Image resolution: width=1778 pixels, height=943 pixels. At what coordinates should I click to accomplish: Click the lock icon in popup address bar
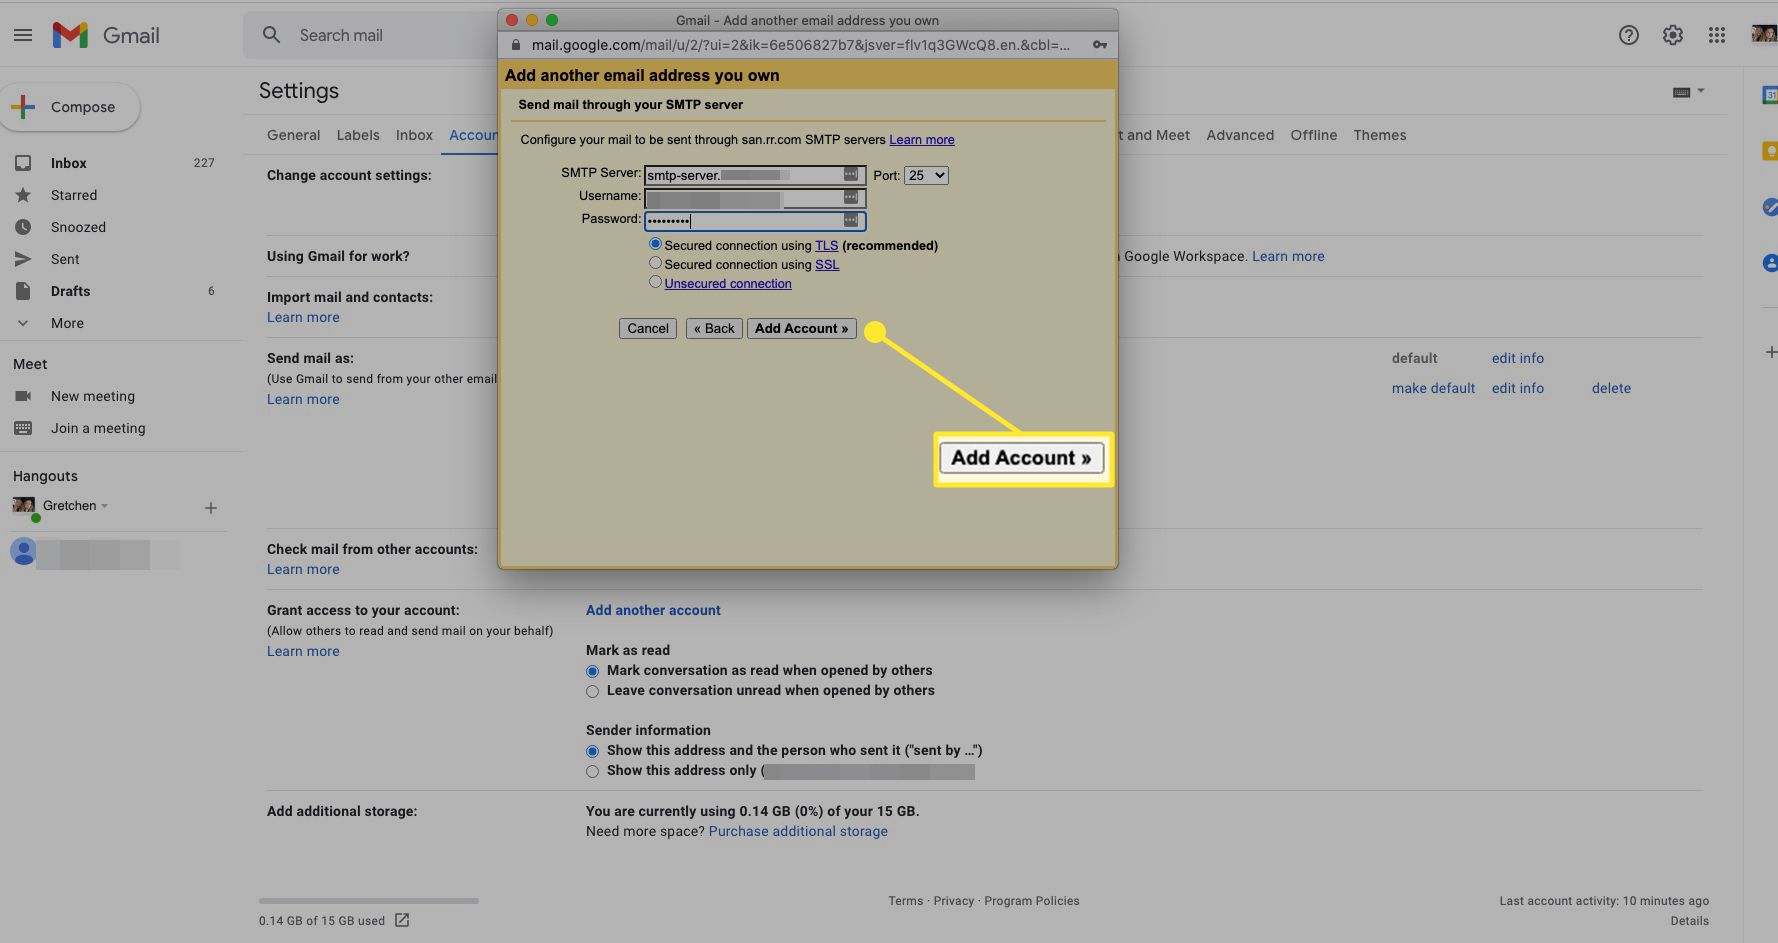coord(516,45)
